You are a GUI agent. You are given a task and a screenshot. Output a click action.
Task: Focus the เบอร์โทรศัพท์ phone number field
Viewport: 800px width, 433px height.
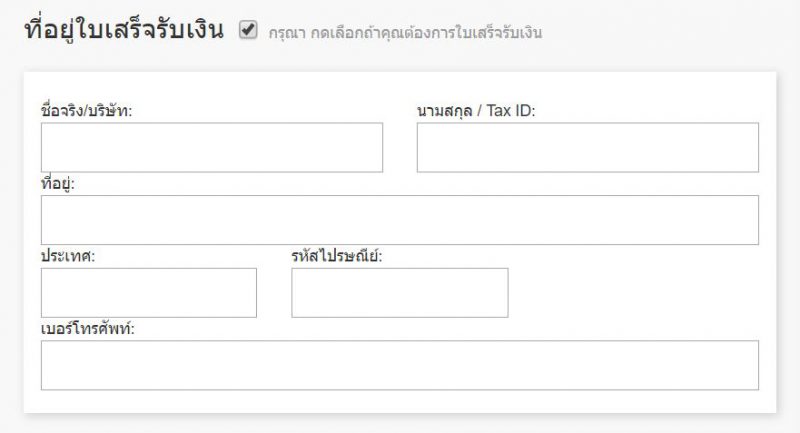pos(399,365)
